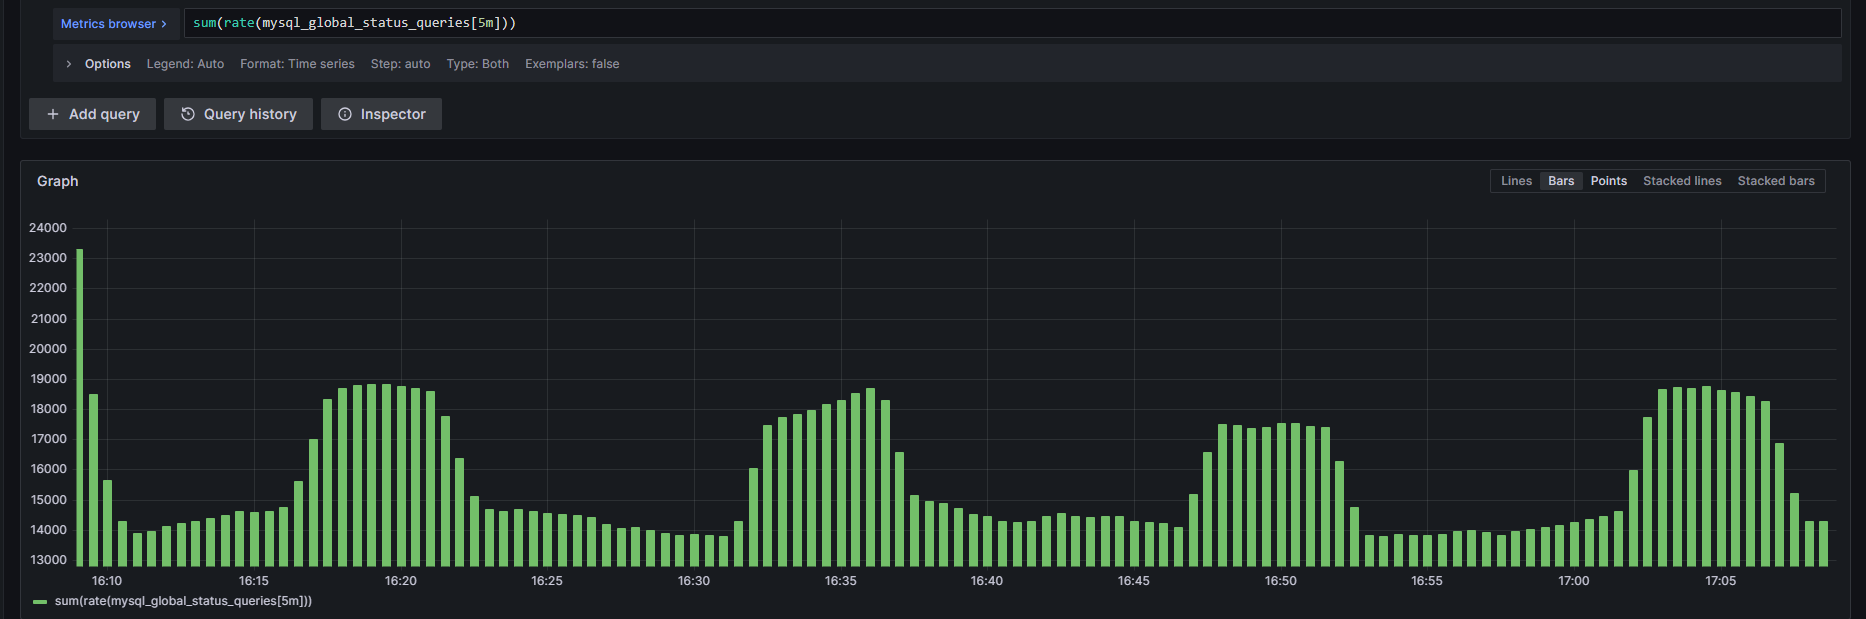
Task: Switch graph style to Stacked lines
Action: click(x=1682, y=181)
